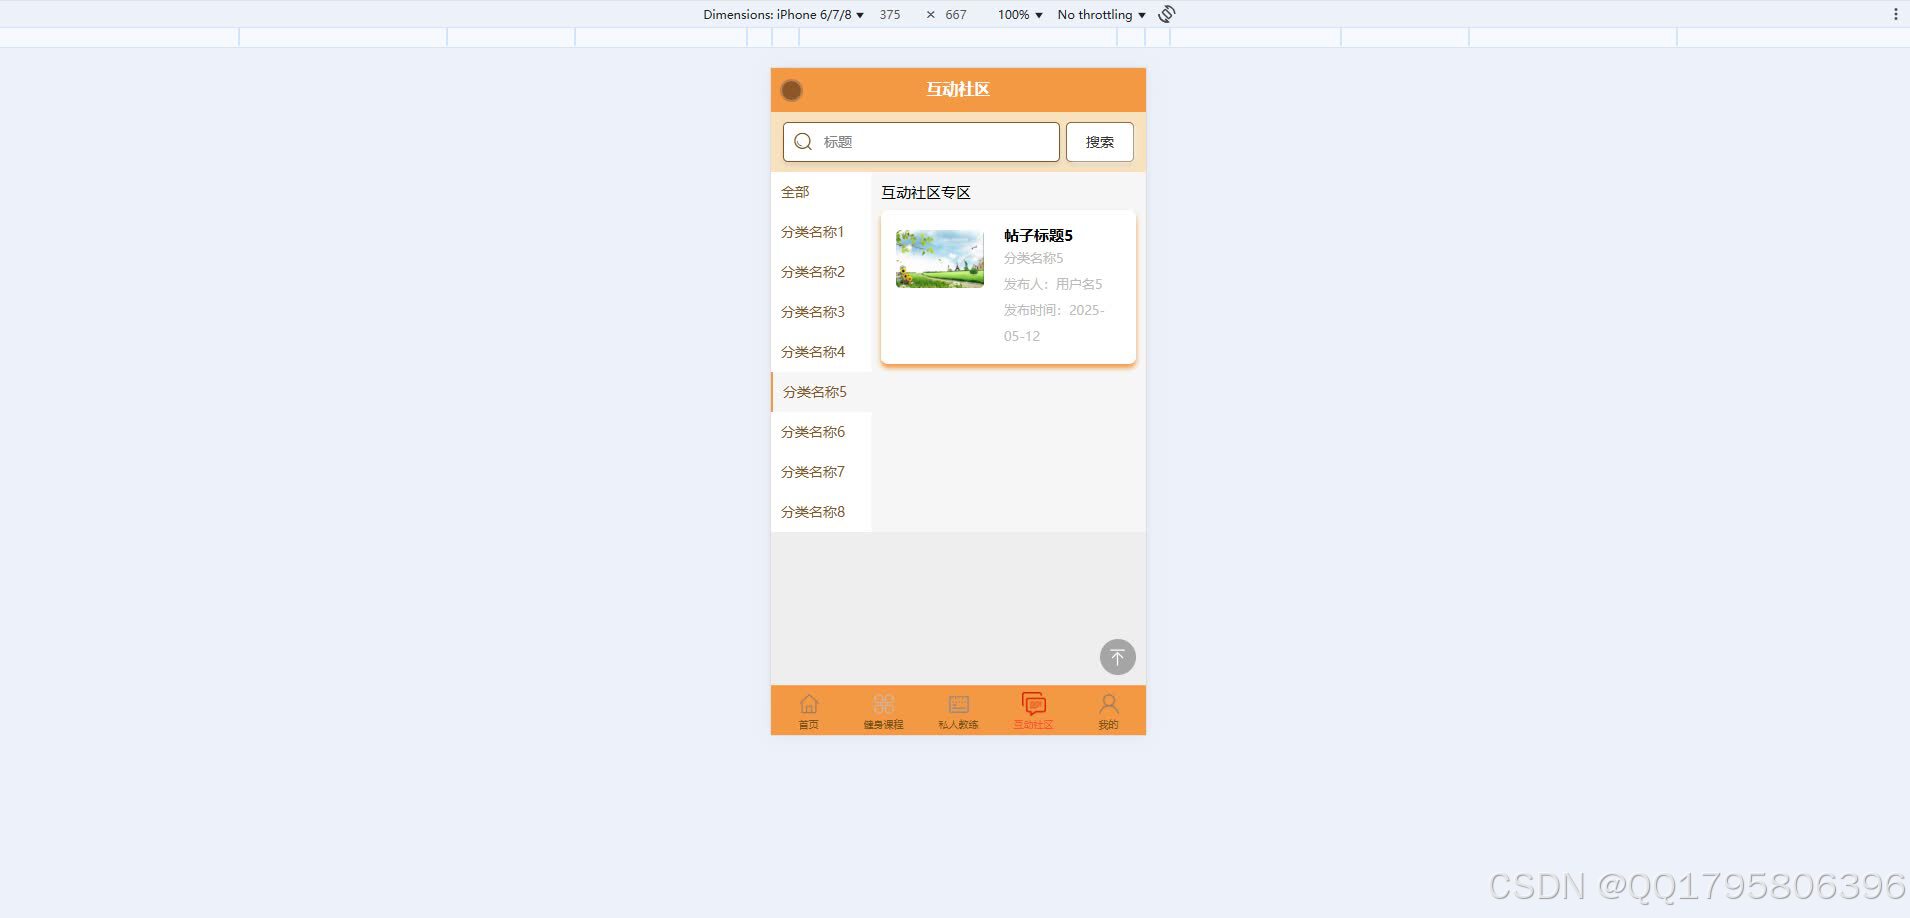Open the 100% zoom level dropdown
The width and height of the screenshot is (1910, 918).
pos(1017,14)
